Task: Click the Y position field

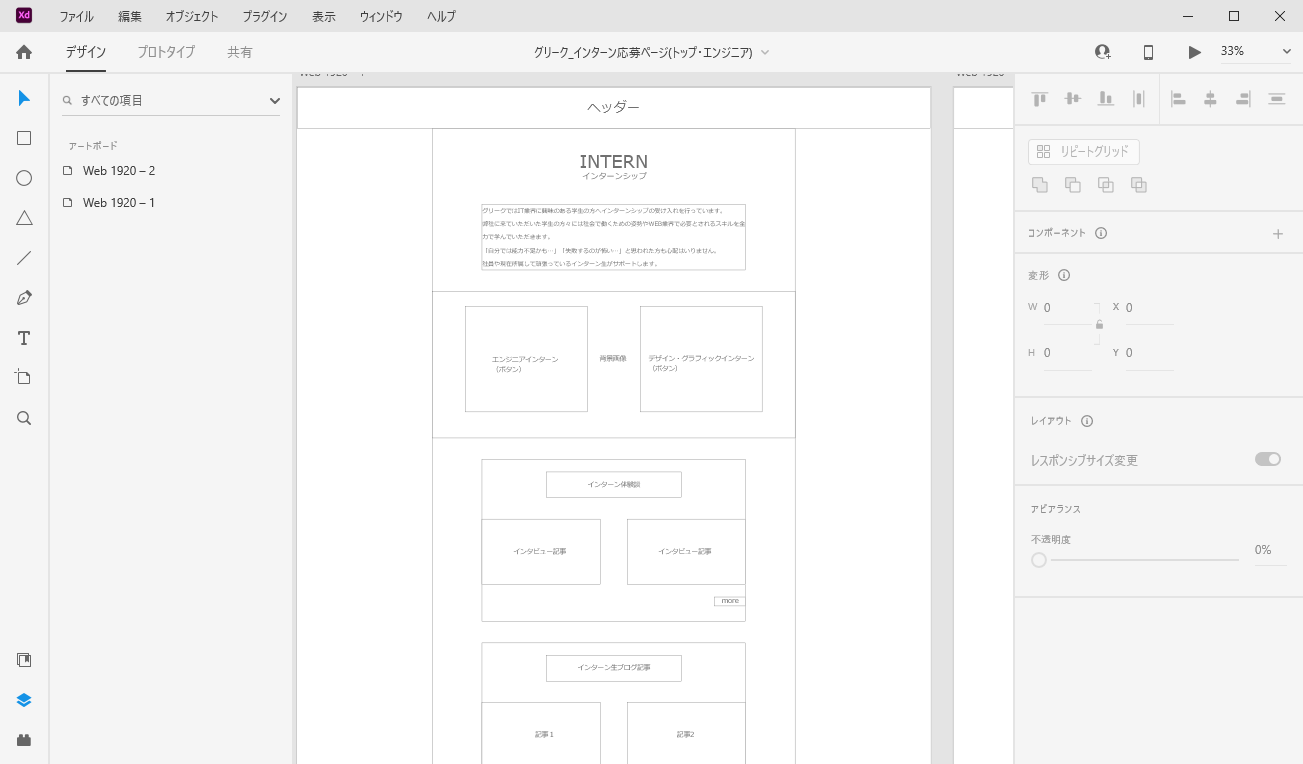Action: pos(1149,353)
